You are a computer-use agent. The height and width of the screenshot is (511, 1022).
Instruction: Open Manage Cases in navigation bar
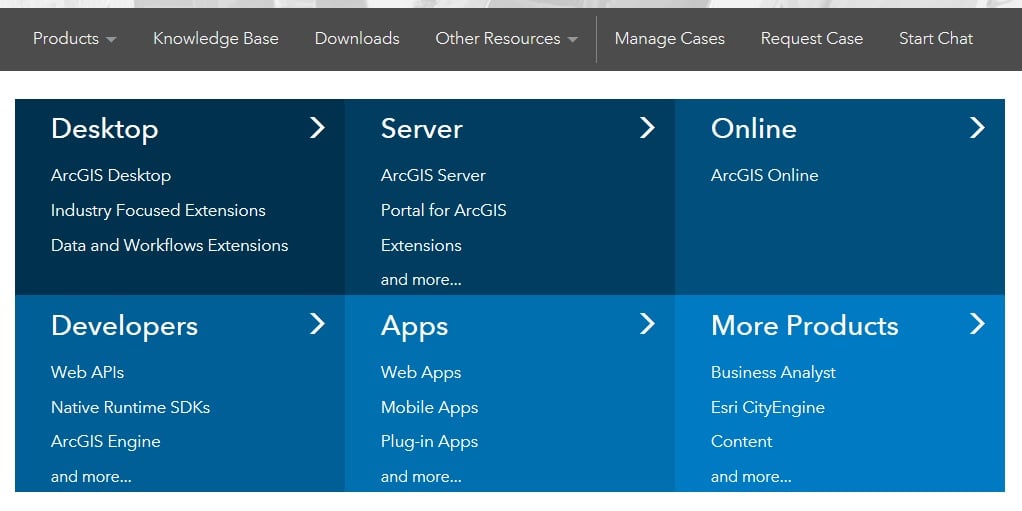coord(669,38)
